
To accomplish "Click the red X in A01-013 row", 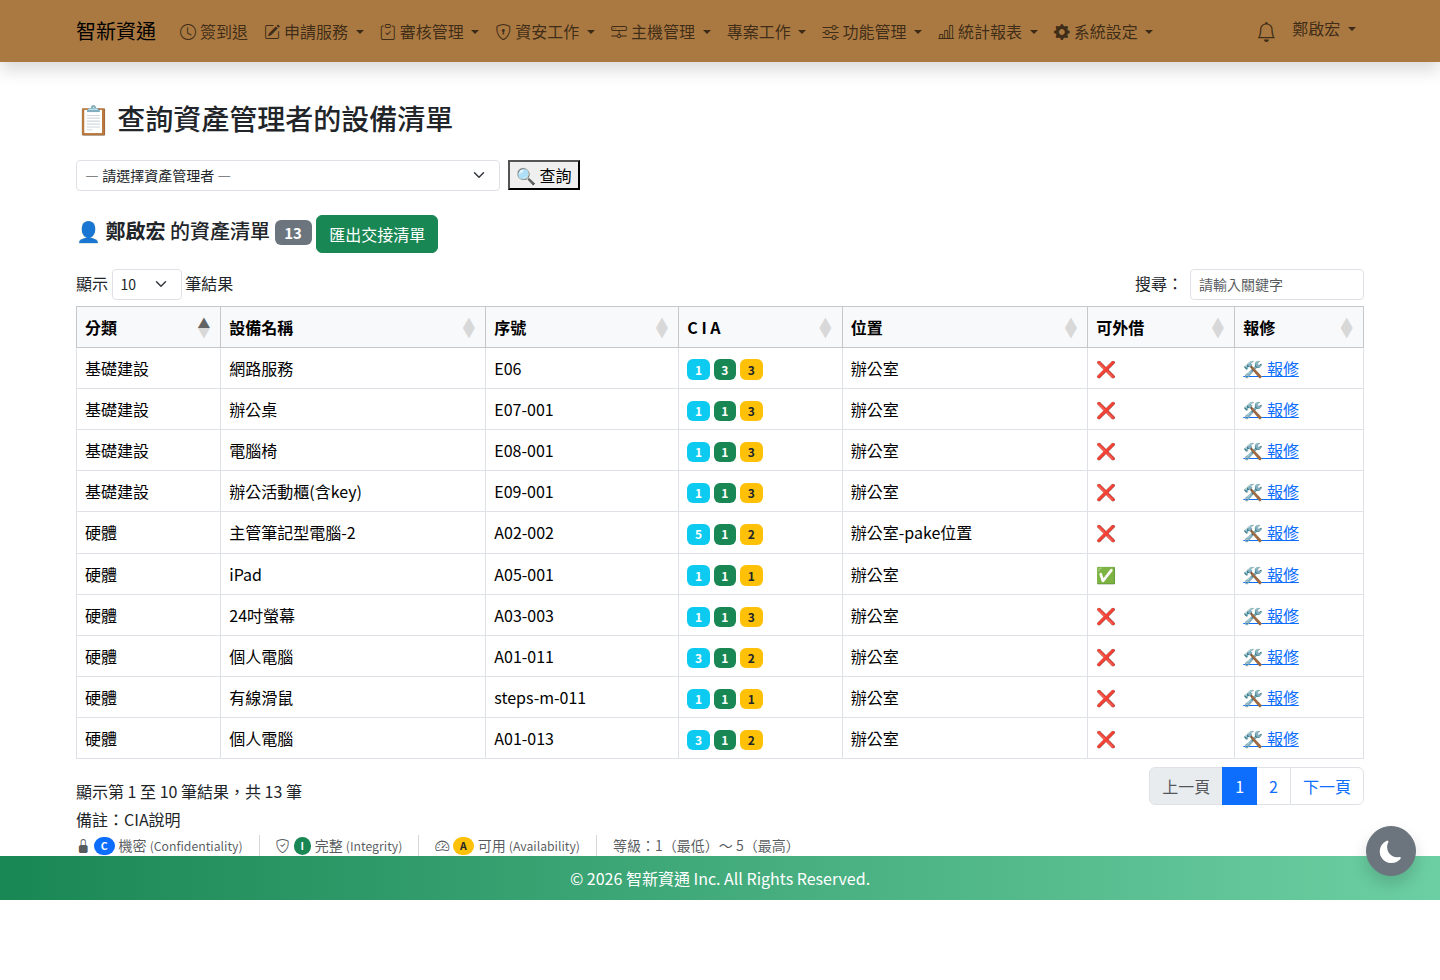I will [x=1106, y=740].
